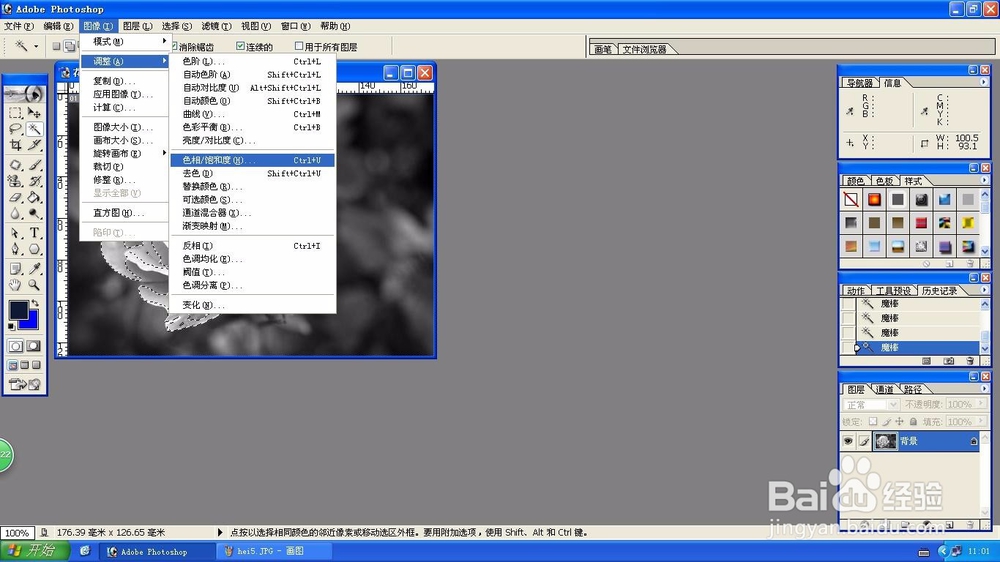Click create new style button in Styles panel
The image size is (1000, 562).
(950, 263)
